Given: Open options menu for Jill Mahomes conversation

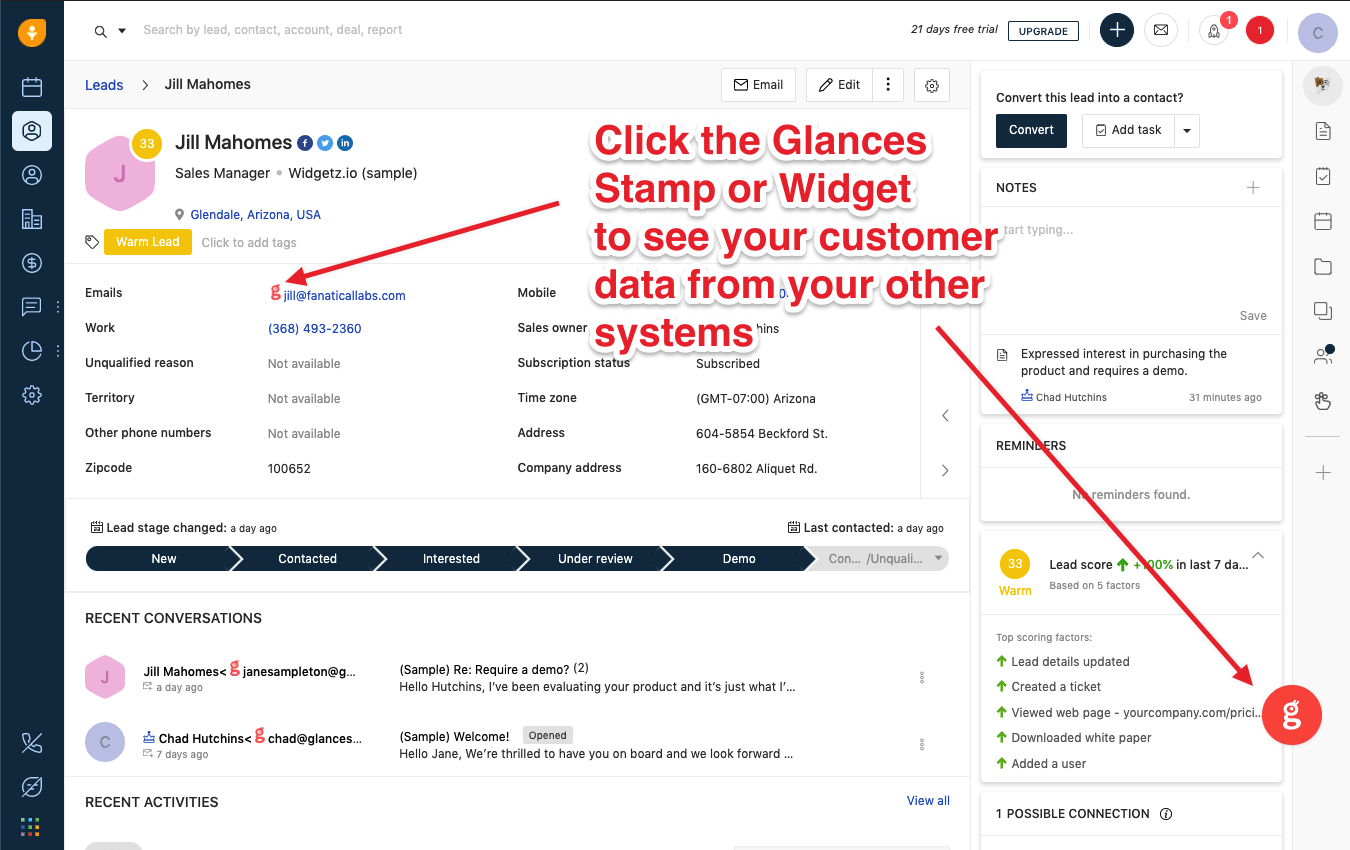Looking at the screenshot, I should point(922,677).
